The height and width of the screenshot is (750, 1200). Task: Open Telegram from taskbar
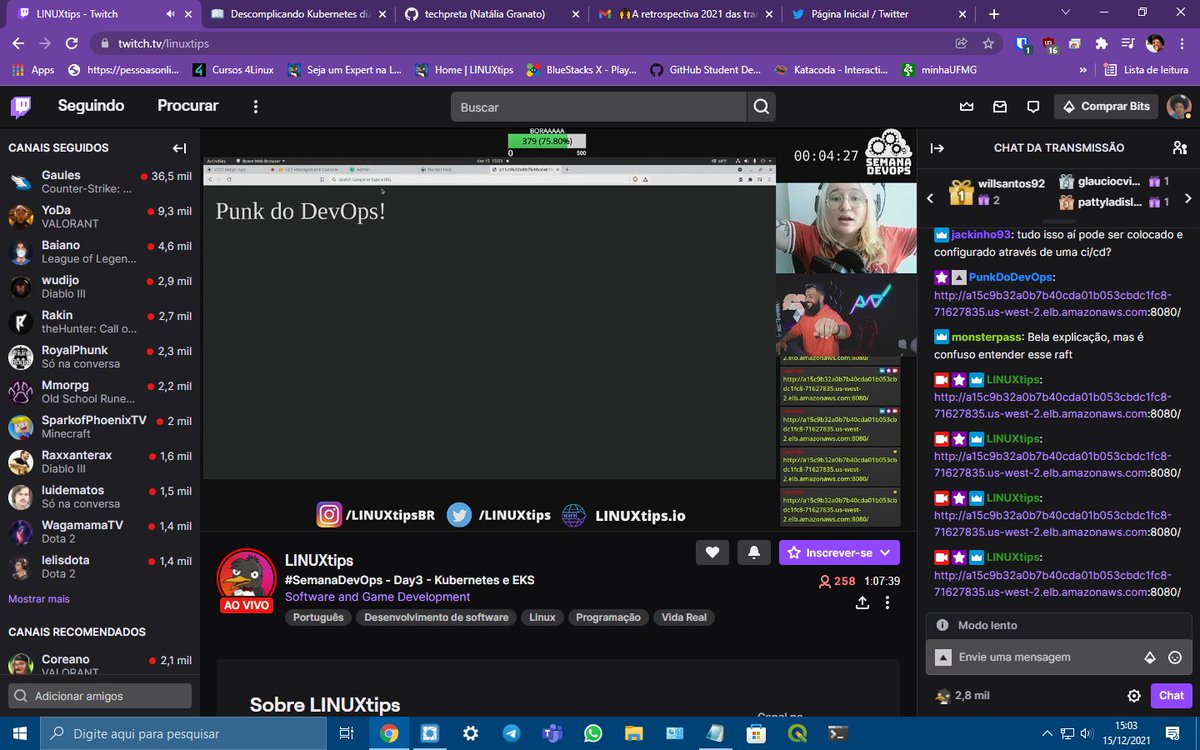coord(510,733)
